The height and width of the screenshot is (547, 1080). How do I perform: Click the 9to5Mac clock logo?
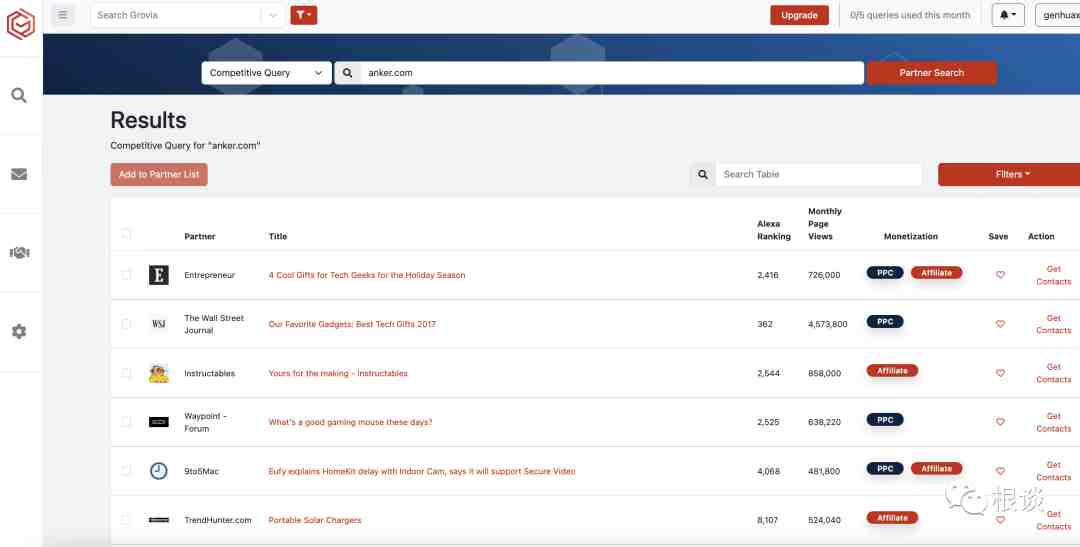click(x=158, y=471)
